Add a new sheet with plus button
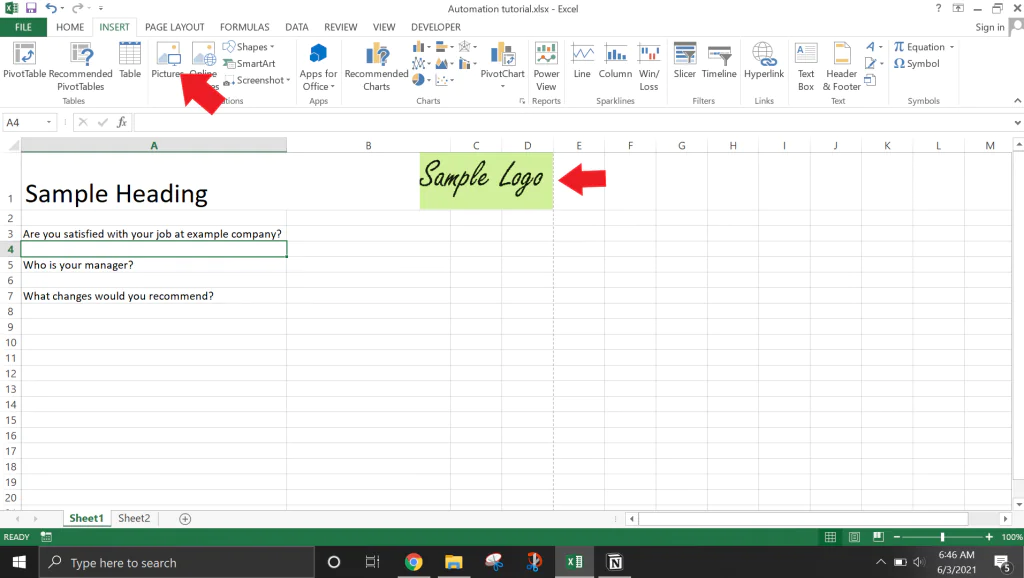This screenshot has height=578, width=1024. [x=185, y=519]
